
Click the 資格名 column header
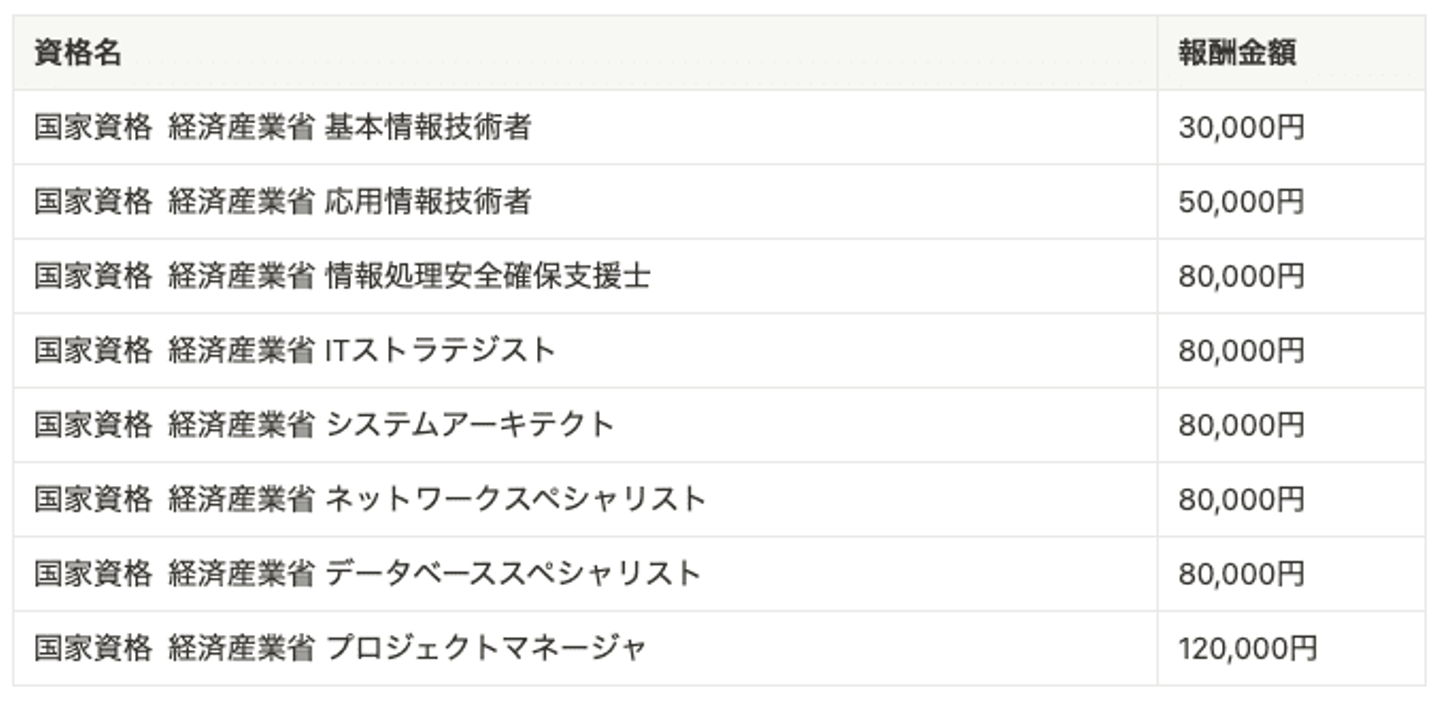[78, 53]
